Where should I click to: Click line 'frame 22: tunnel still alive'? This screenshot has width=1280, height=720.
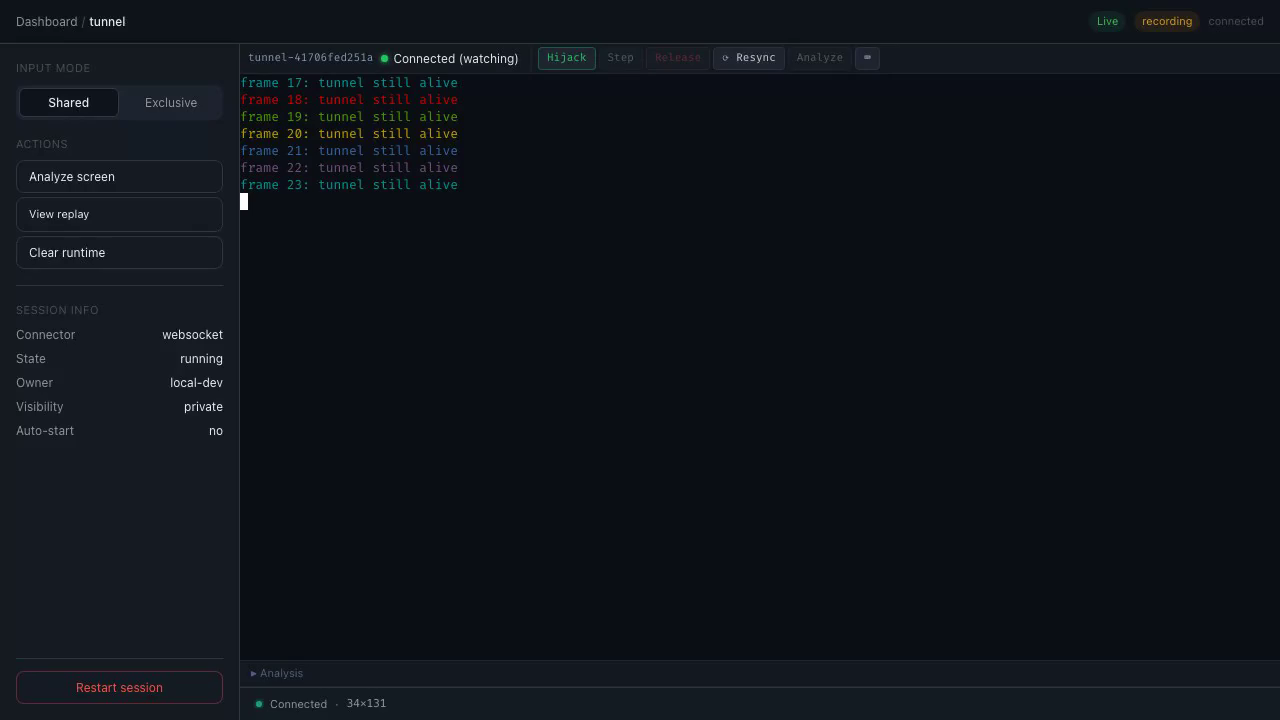click(349, 168)
